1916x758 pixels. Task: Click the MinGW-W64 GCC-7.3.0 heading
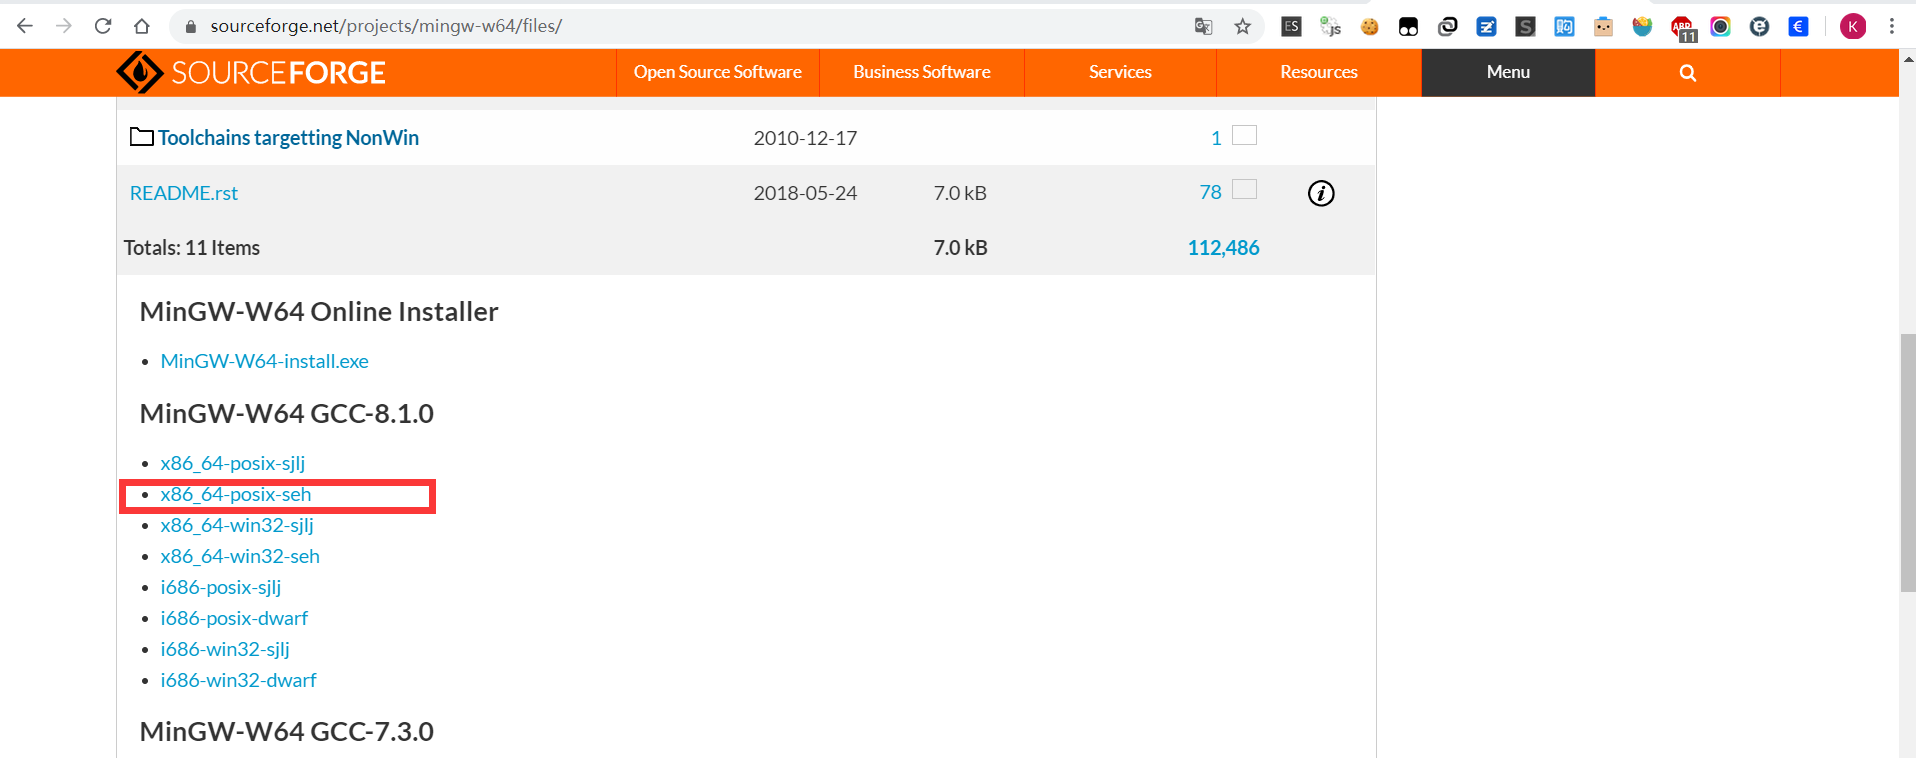pos(287,732)
